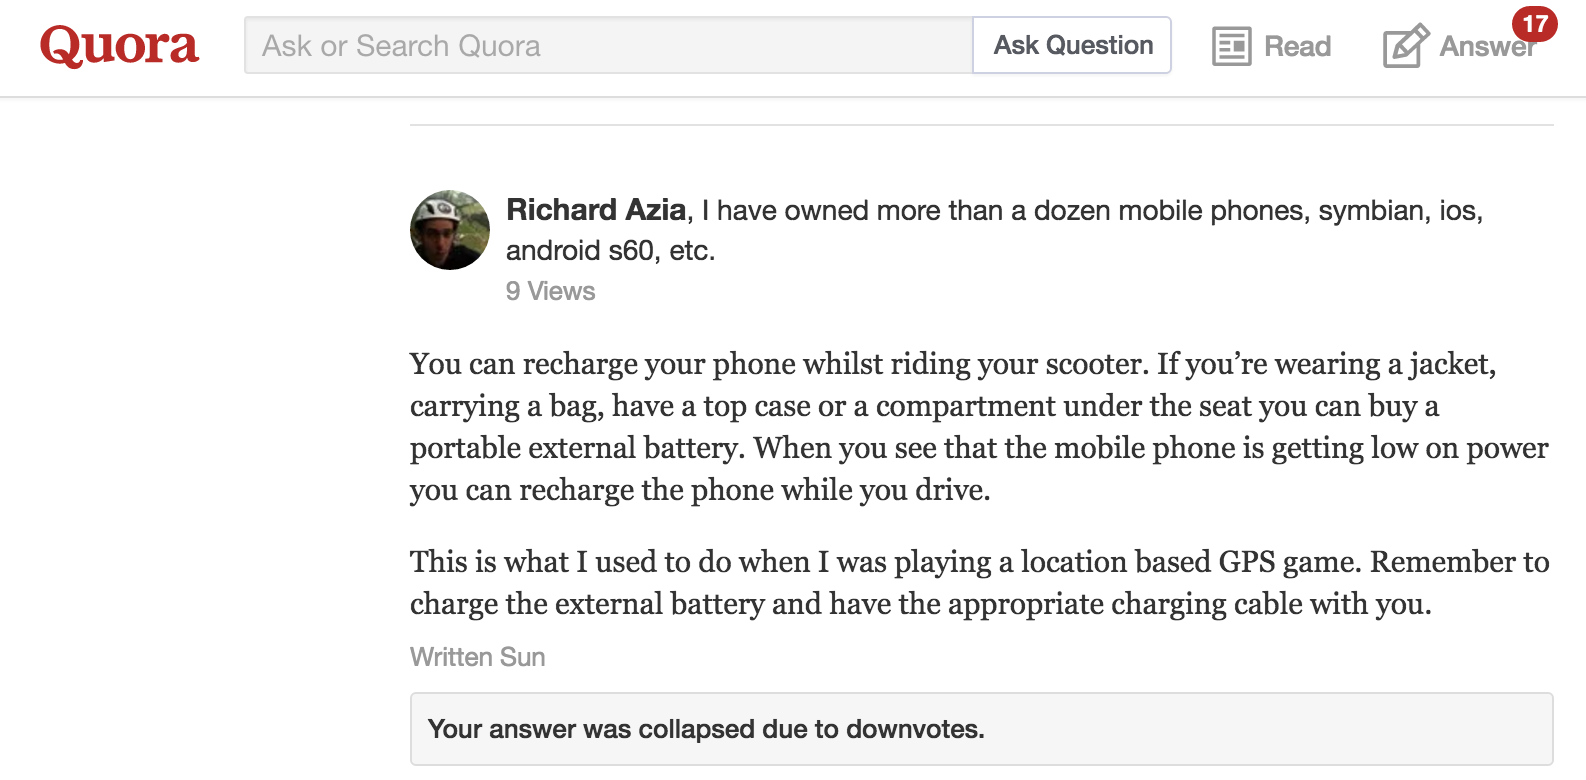The width and height of the screenshot is (1586, 780).
Task: Open the Richard Azia name link
Action: 596,210
